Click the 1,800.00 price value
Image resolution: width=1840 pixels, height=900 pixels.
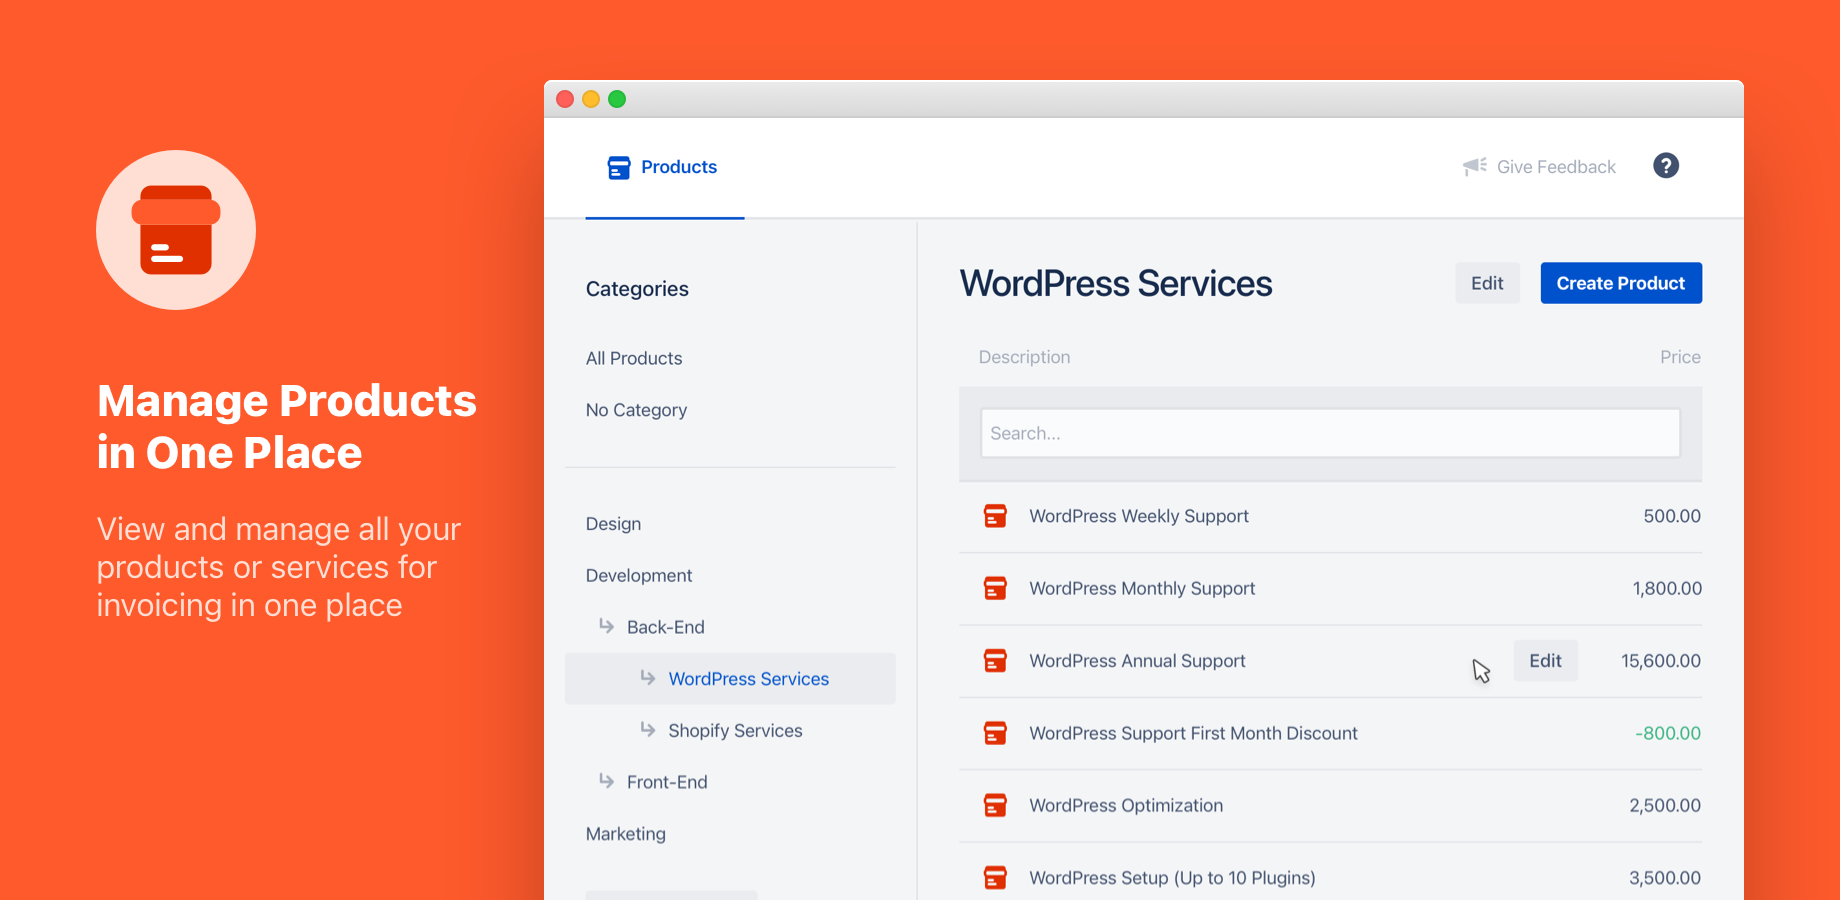tap(1667, 589)
